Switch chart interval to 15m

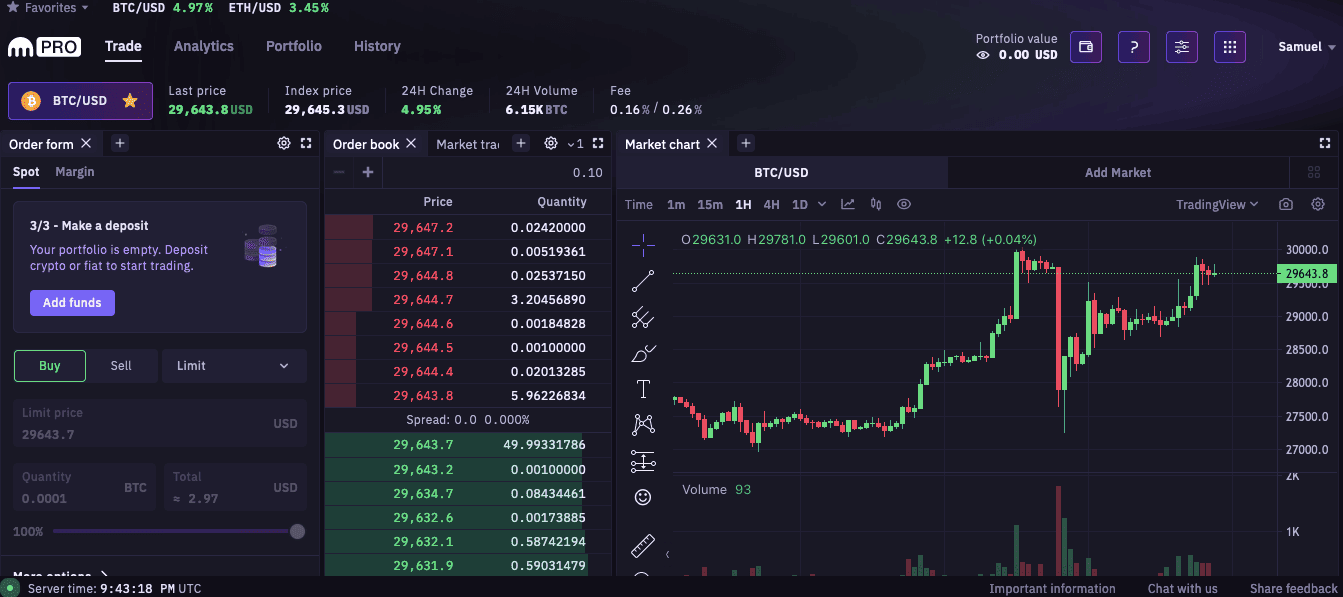[710, 204]
